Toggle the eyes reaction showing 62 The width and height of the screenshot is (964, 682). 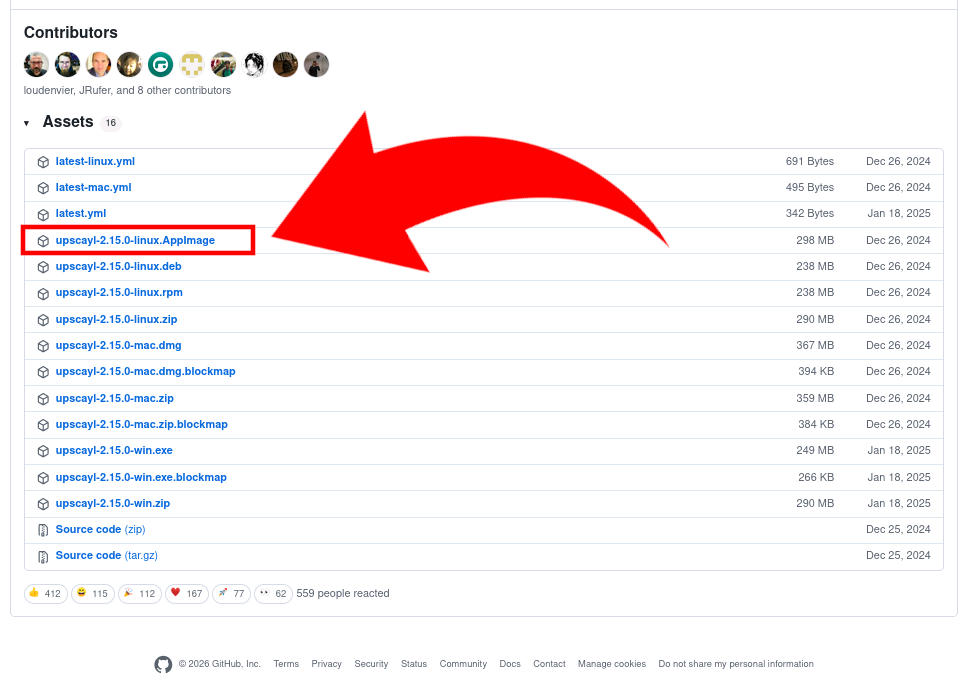coord(273,593)
